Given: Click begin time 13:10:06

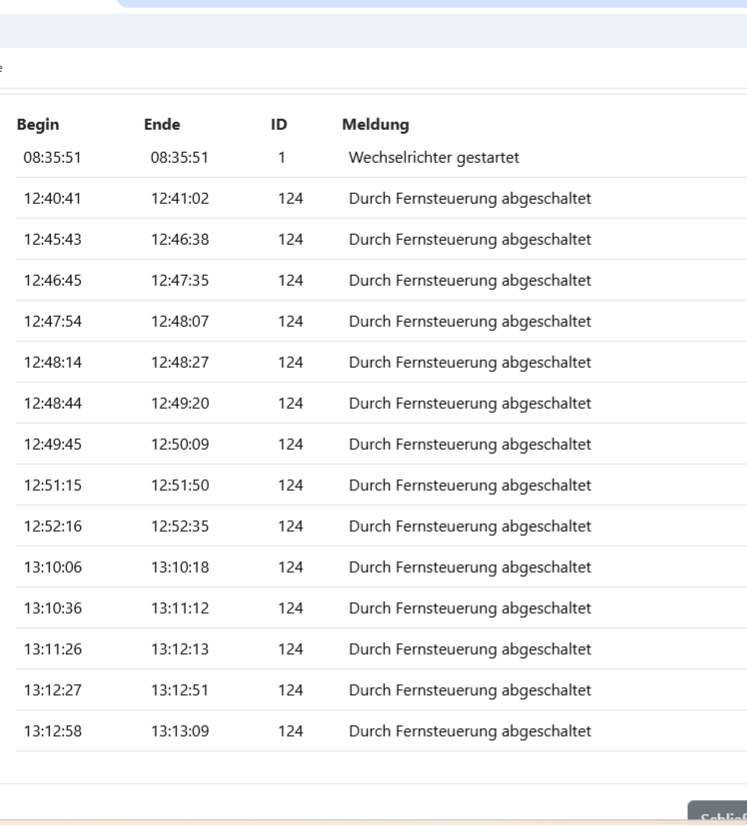Looking at the screenshot, I should coord(53,567).
